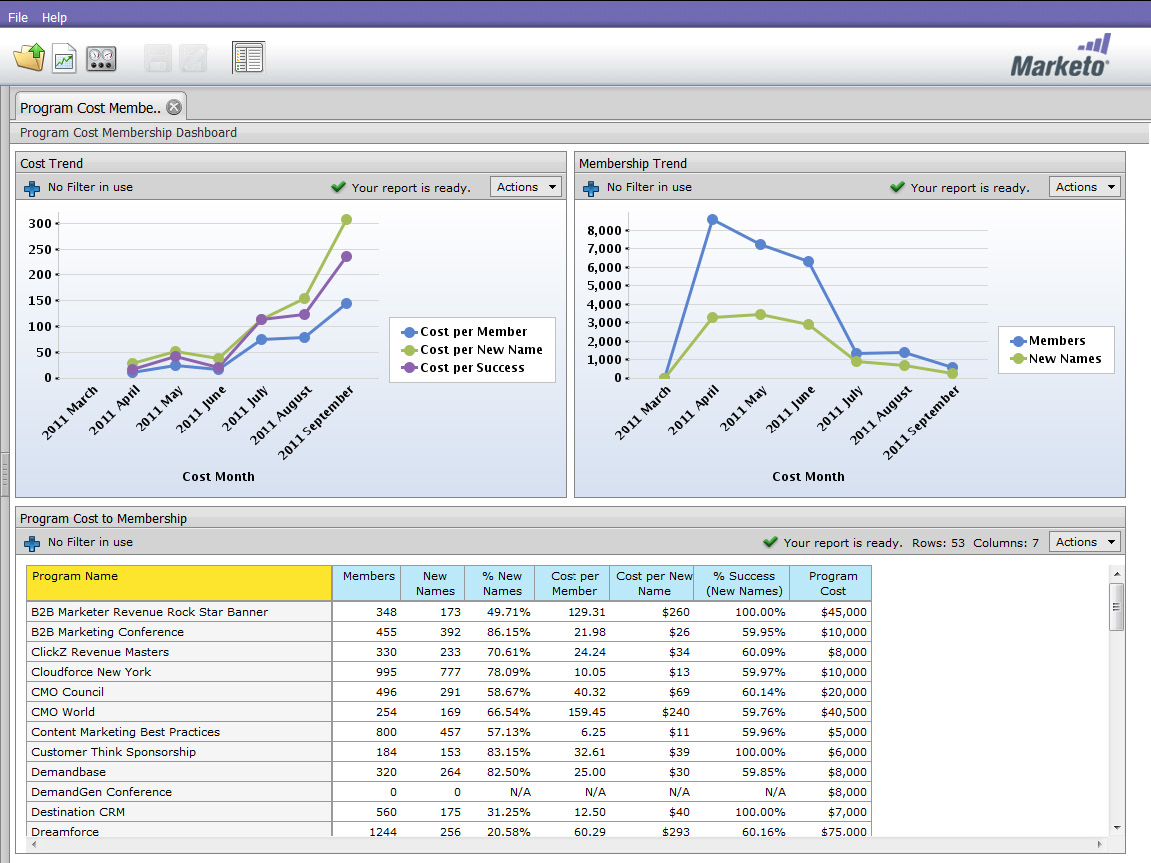The height and width of the screenshot is (863, 1151).
Task: Click the Membership Trend panel title
Action: (633, 164)
